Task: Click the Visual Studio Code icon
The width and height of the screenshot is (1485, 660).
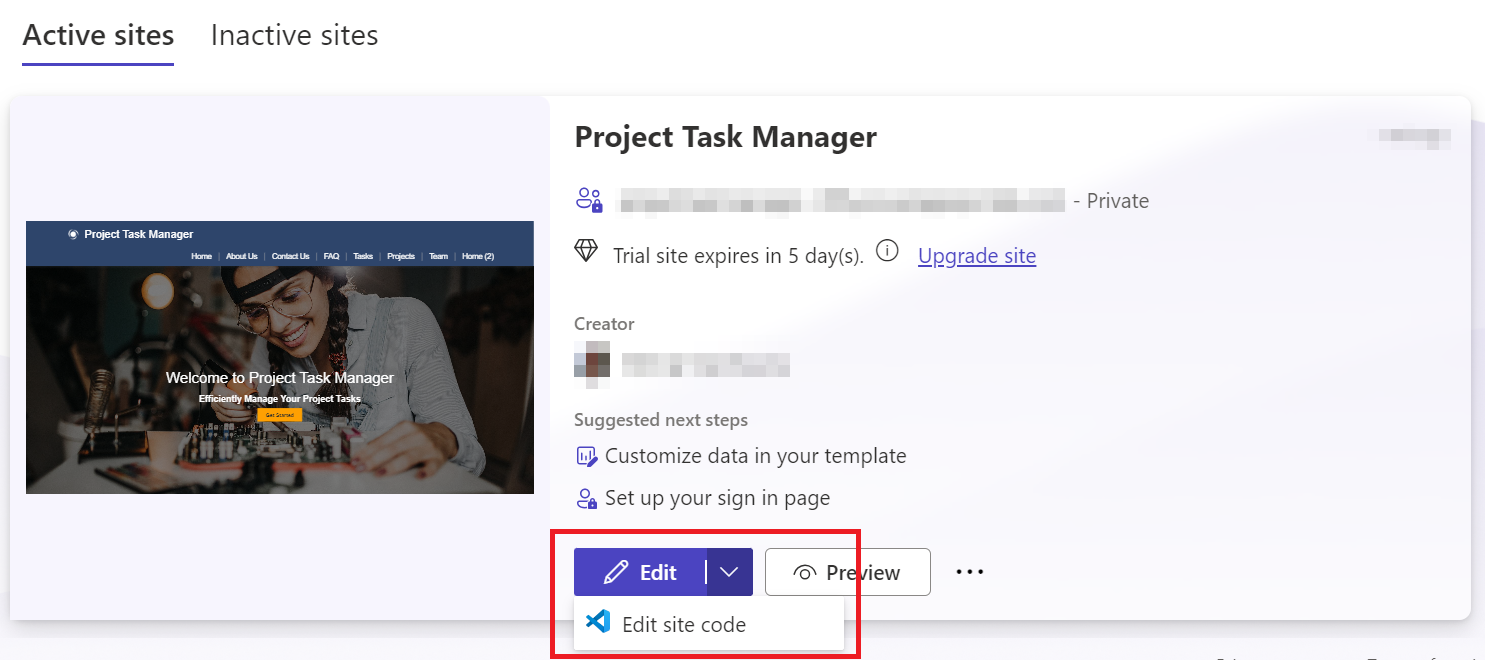Action: tap(598, 623)
